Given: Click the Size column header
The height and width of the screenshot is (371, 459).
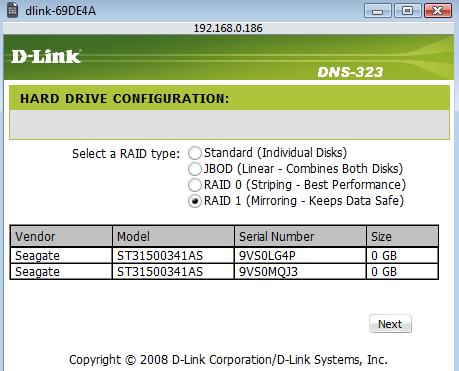Looking at the screenshot, I should [402, 236].
